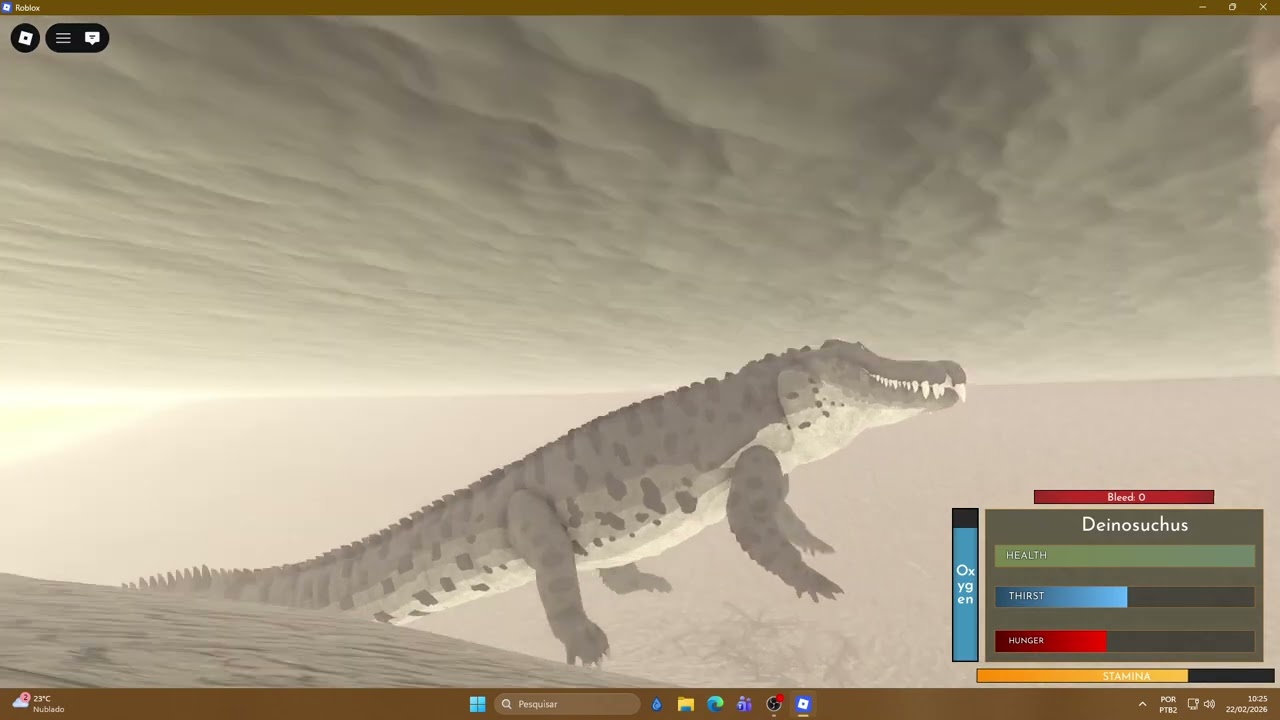This screenshot has width=1280, height=720.
Task: Open the volume speaker tray icon
Action: (1209, 704)
